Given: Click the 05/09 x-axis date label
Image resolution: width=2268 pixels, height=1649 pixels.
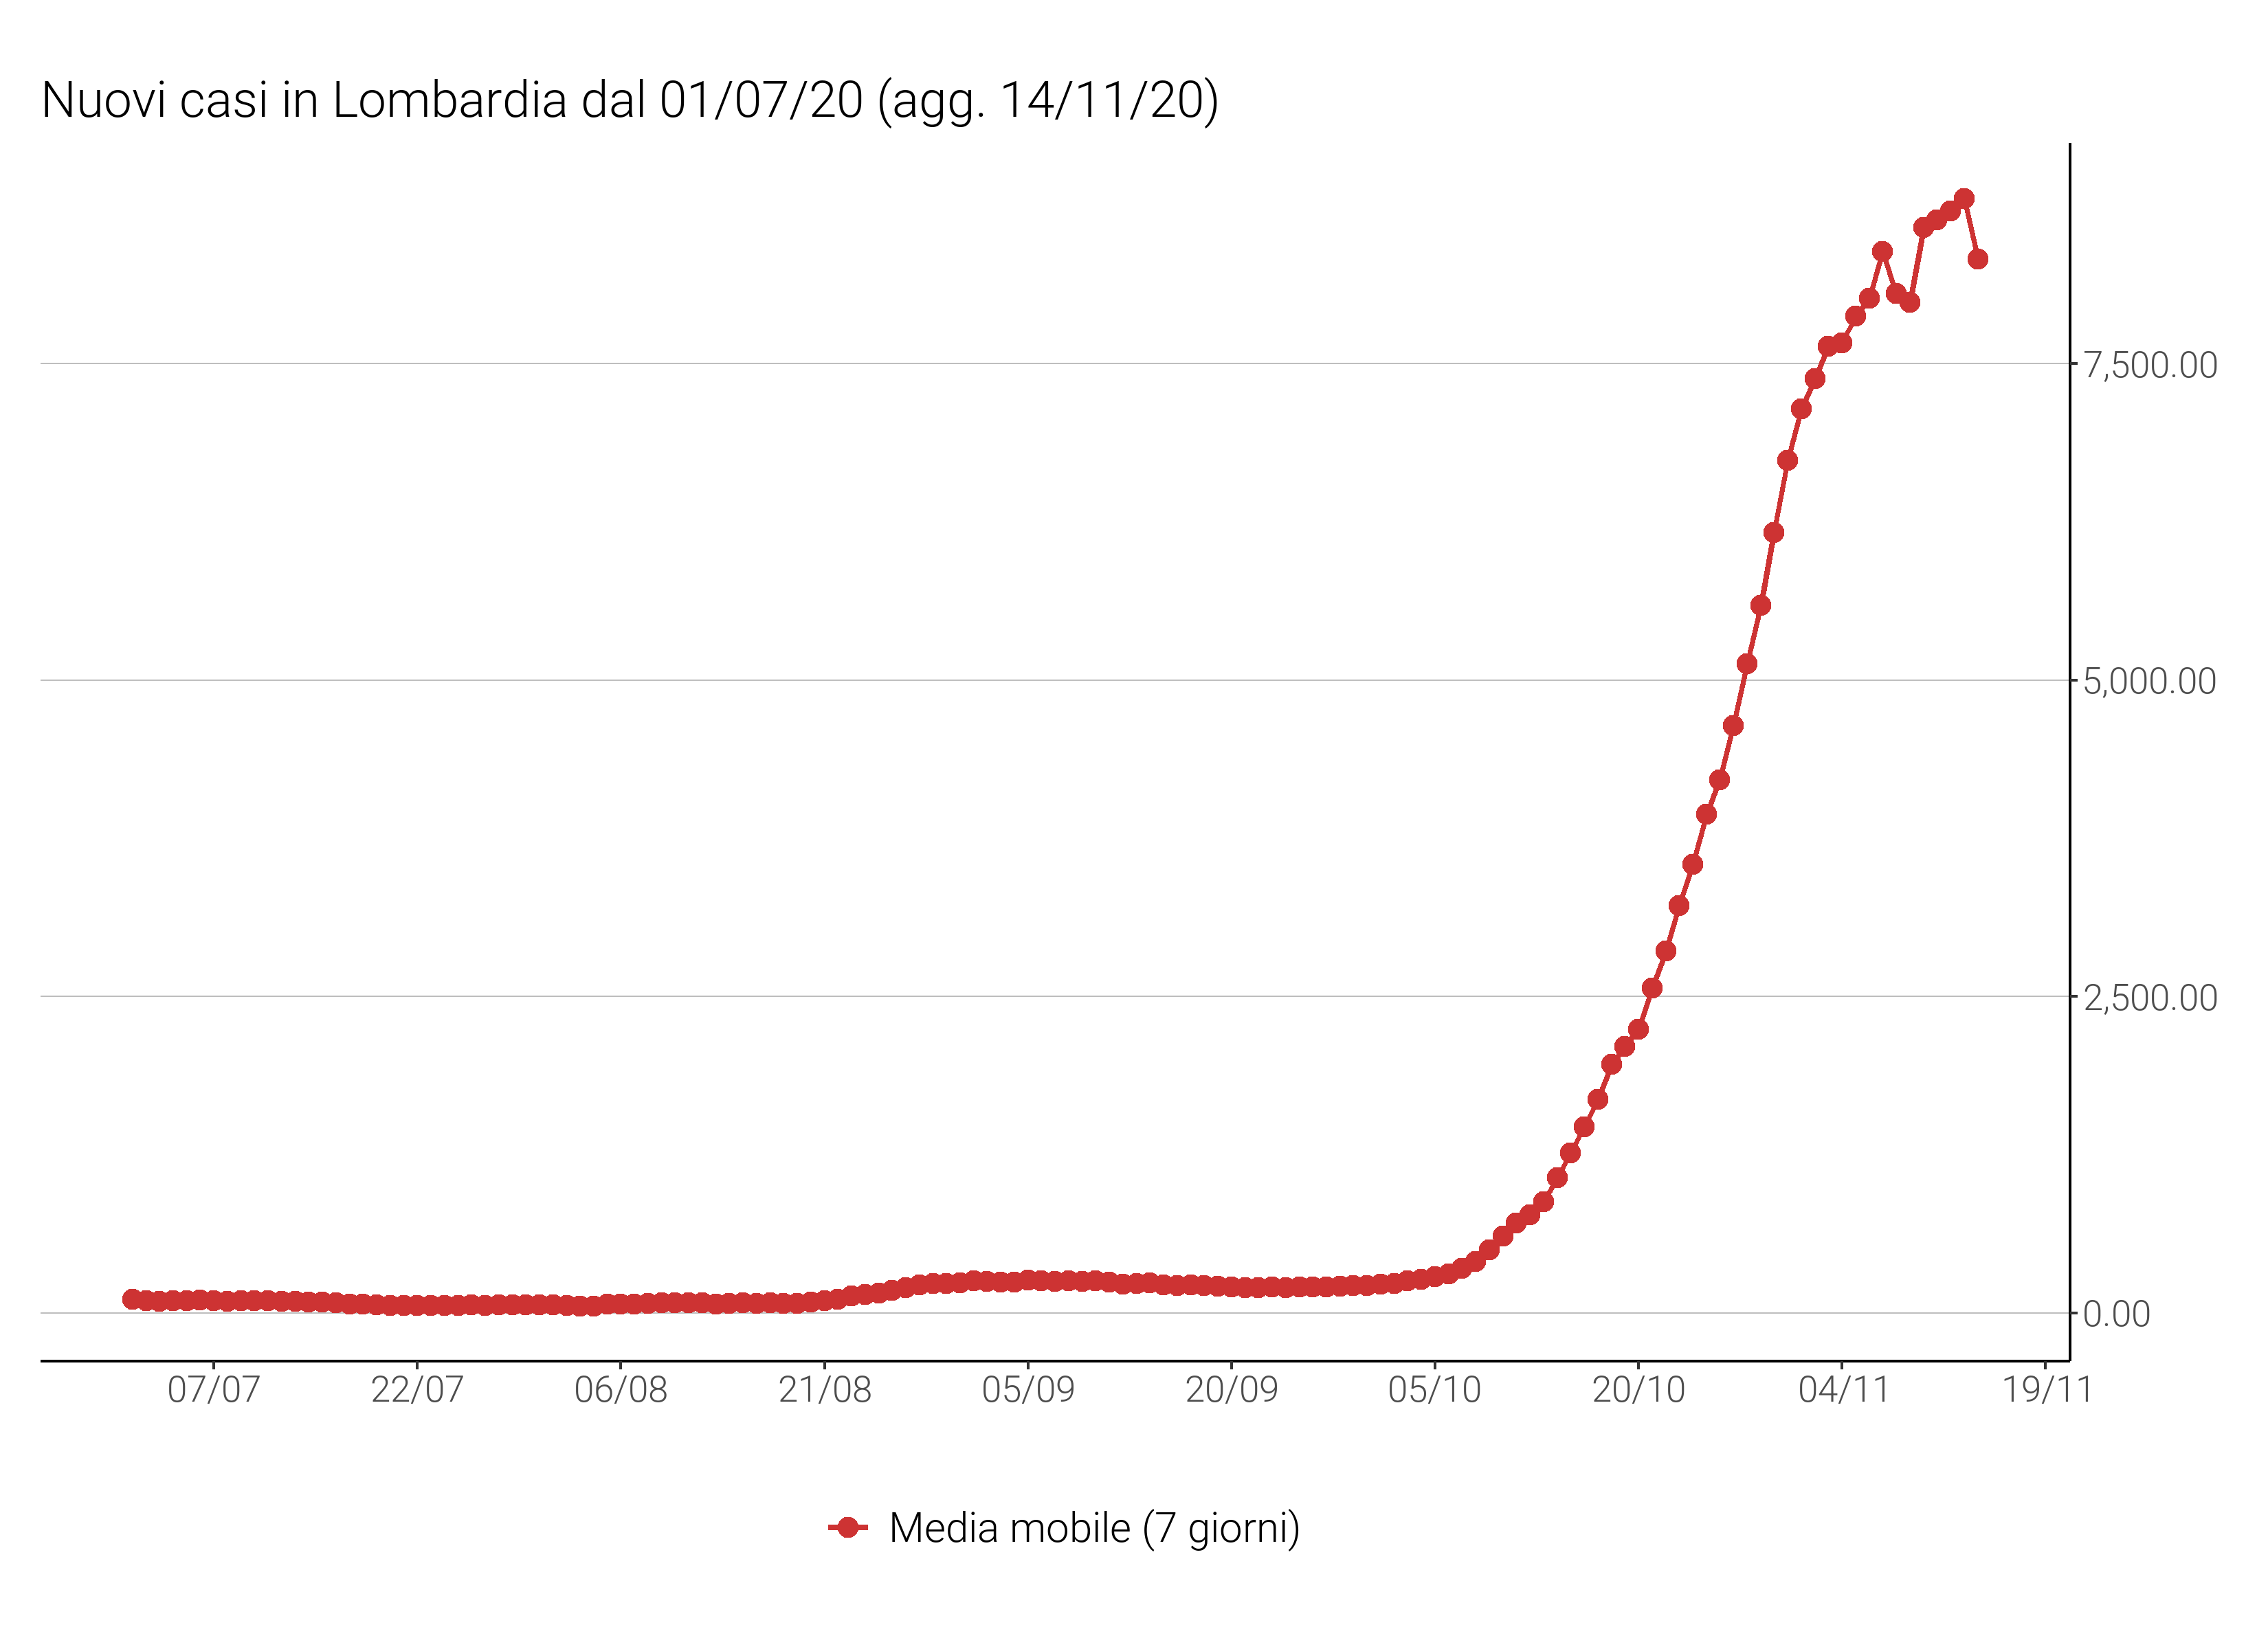Looking at the screenshot, I should pyautogui.click(x=1028, y=1390).
